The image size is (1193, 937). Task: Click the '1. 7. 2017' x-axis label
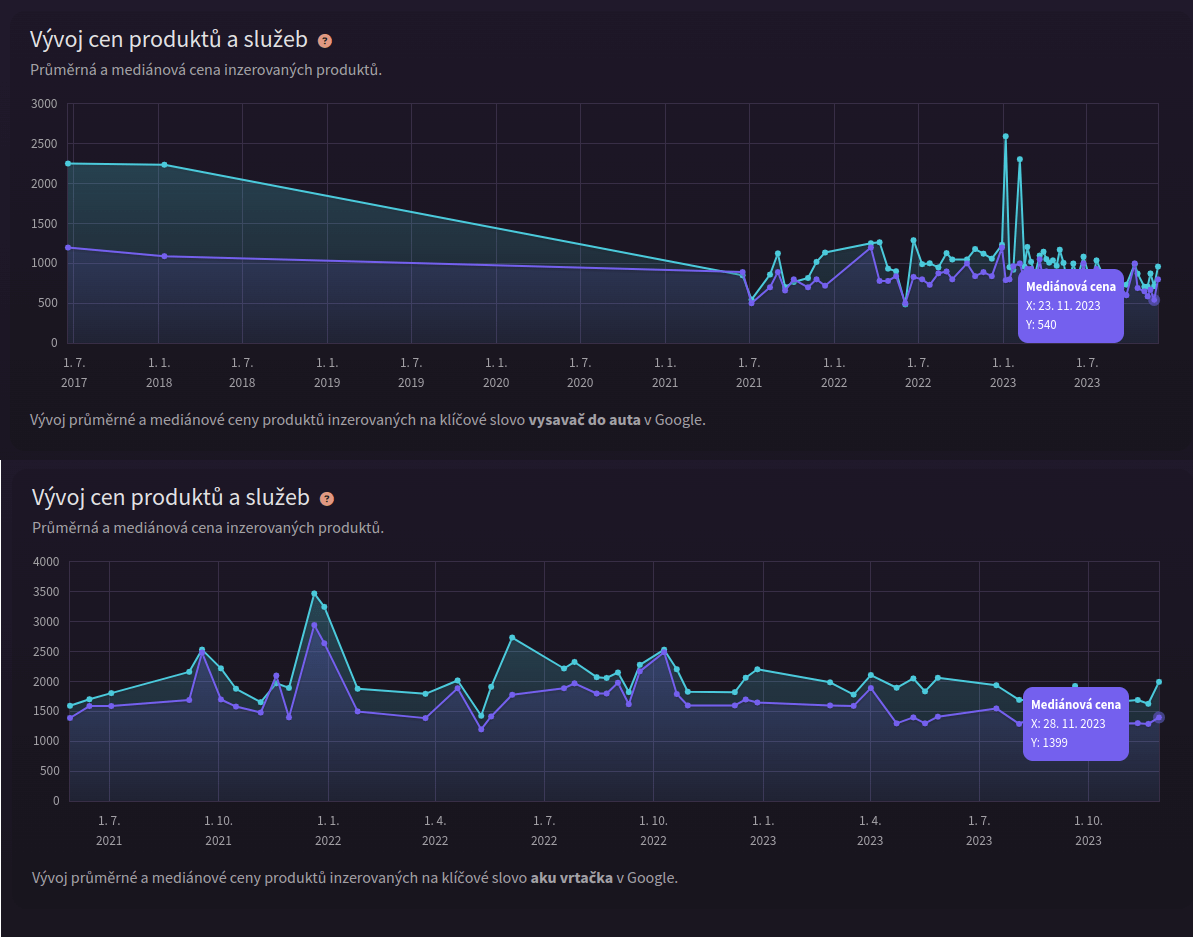(74, 373)
